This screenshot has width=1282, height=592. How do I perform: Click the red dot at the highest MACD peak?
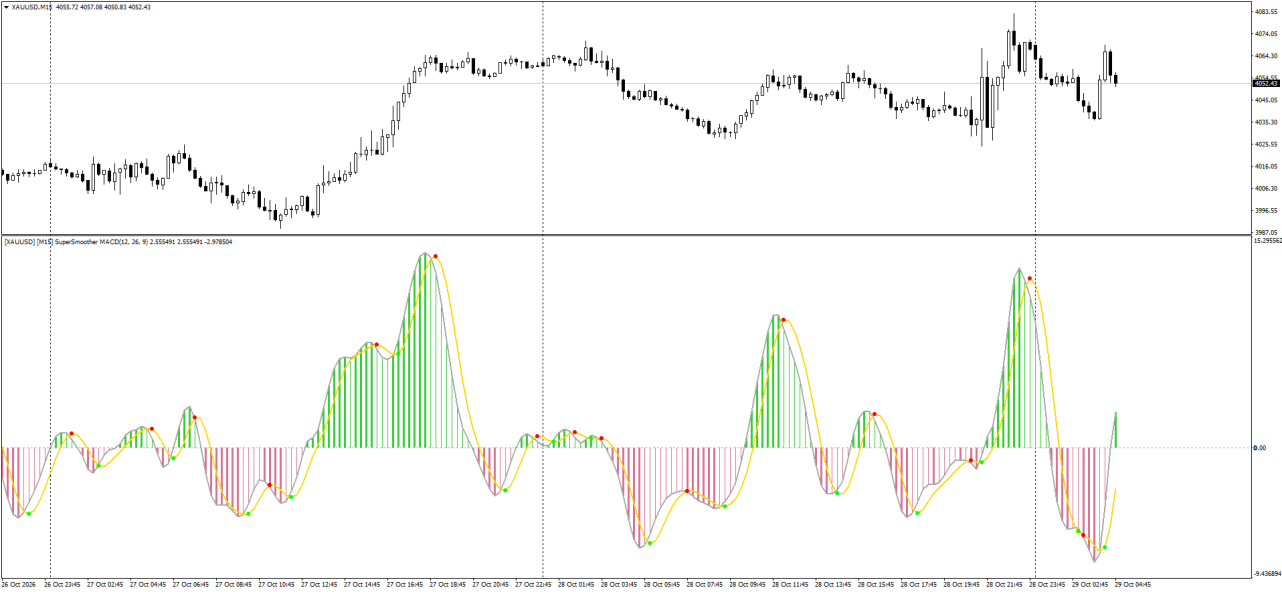pos(435,257)
